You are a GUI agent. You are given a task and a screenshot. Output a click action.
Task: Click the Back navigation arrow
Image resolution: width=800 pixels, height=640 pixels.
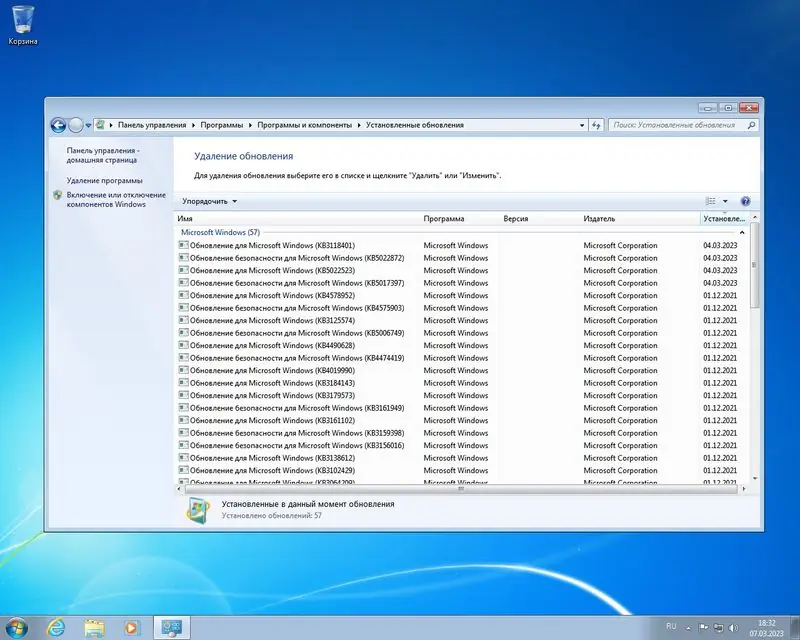58,125
